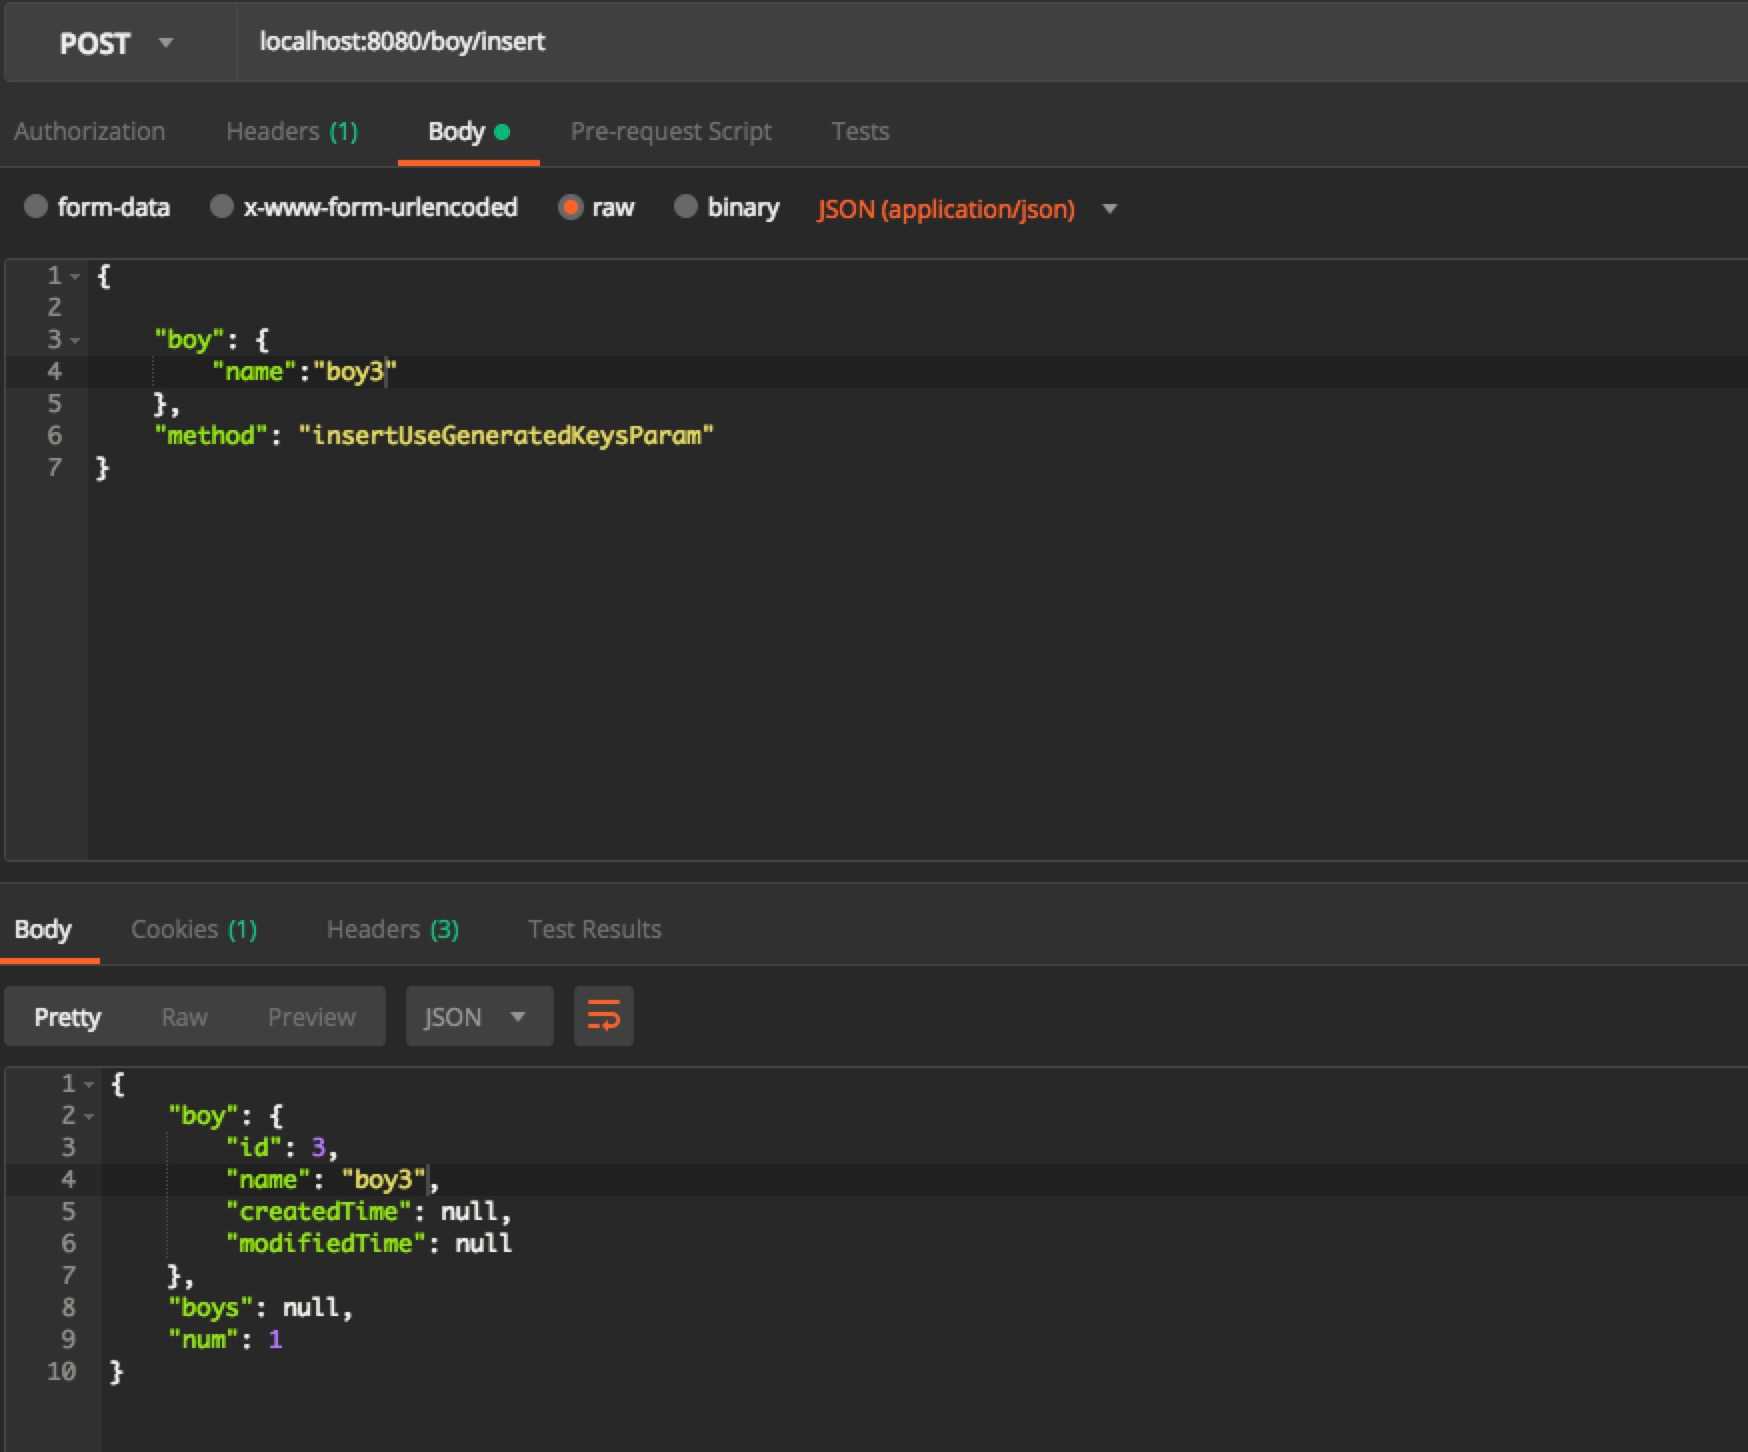Open the request Headers (1) tab
1748x1452 pixels.
point(292,132)
